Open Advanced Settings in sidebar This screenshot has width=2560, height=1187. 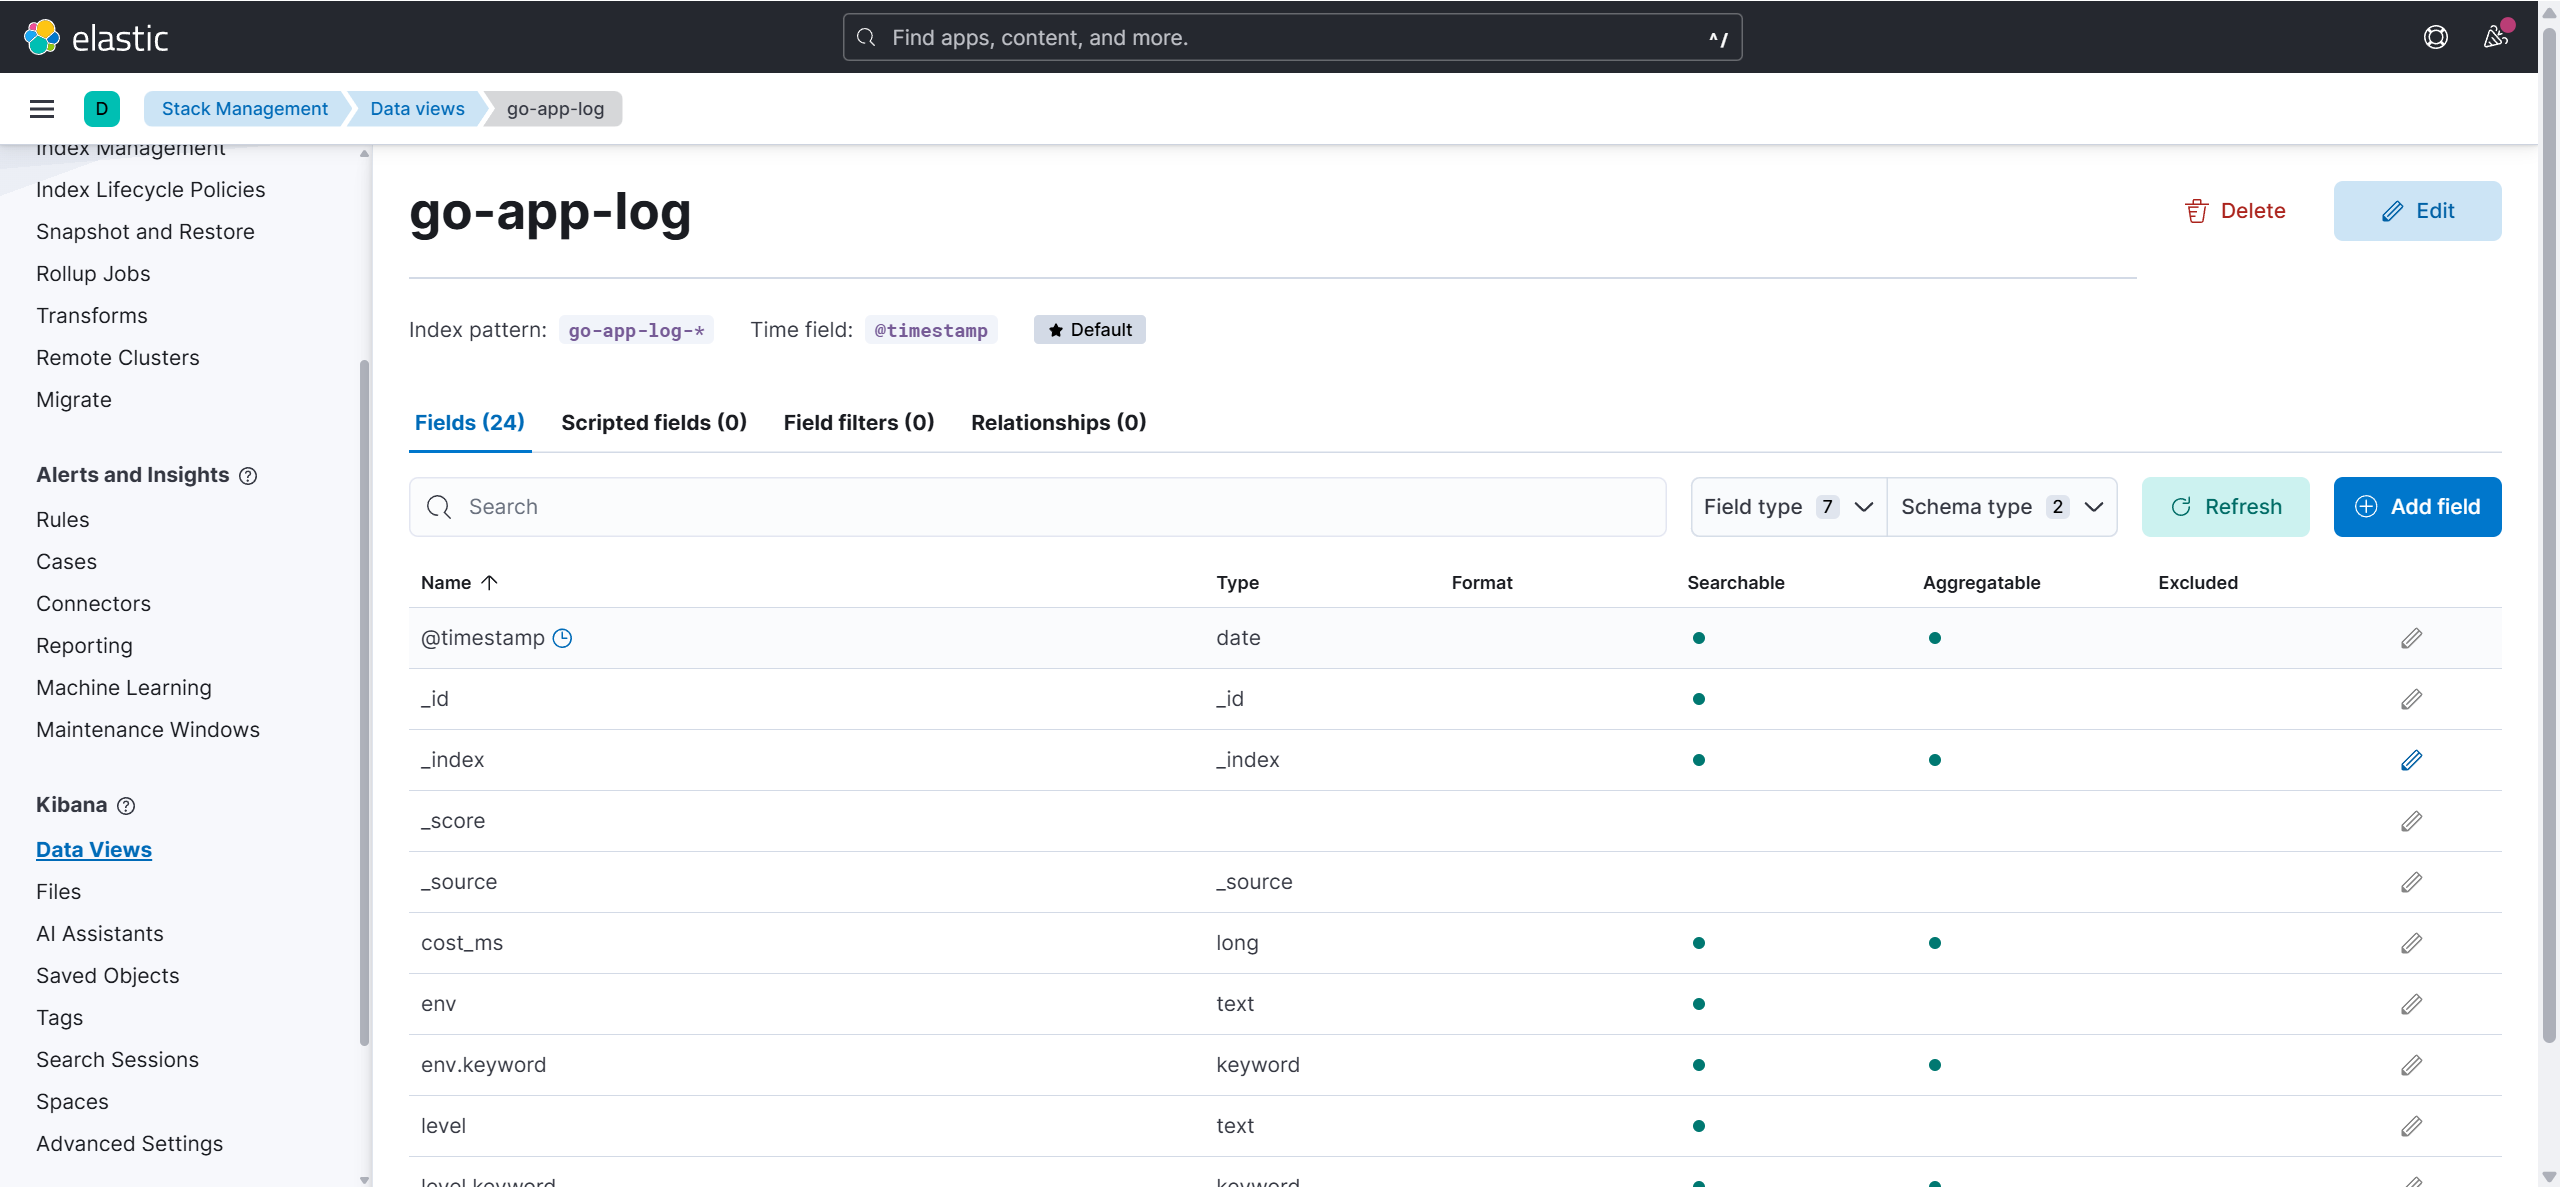pyautogui.click(x=130, y=1144)
